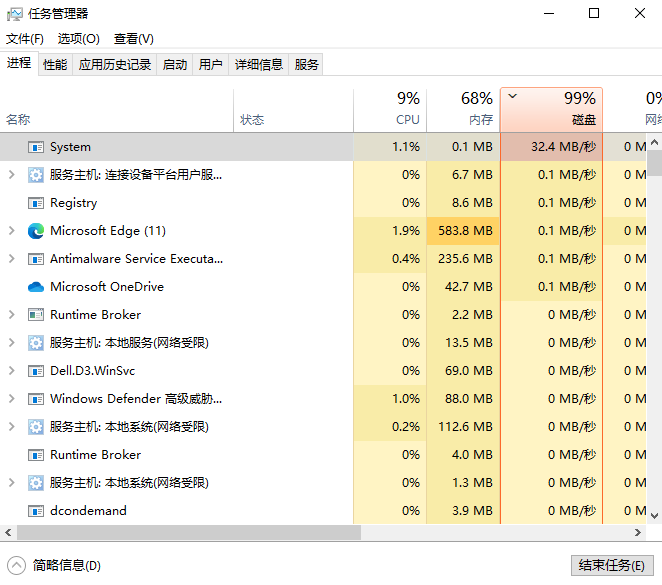The height and width of the screenshot is (585, 662).
Task: Switch to the 启动 tab
Action: pyautogui.click(x=175, y=65)
